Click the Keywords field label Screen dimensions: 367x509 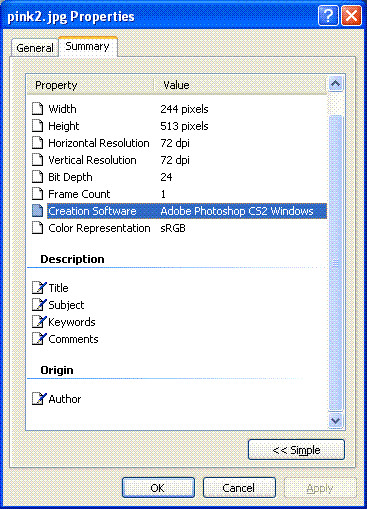(72, 322)
